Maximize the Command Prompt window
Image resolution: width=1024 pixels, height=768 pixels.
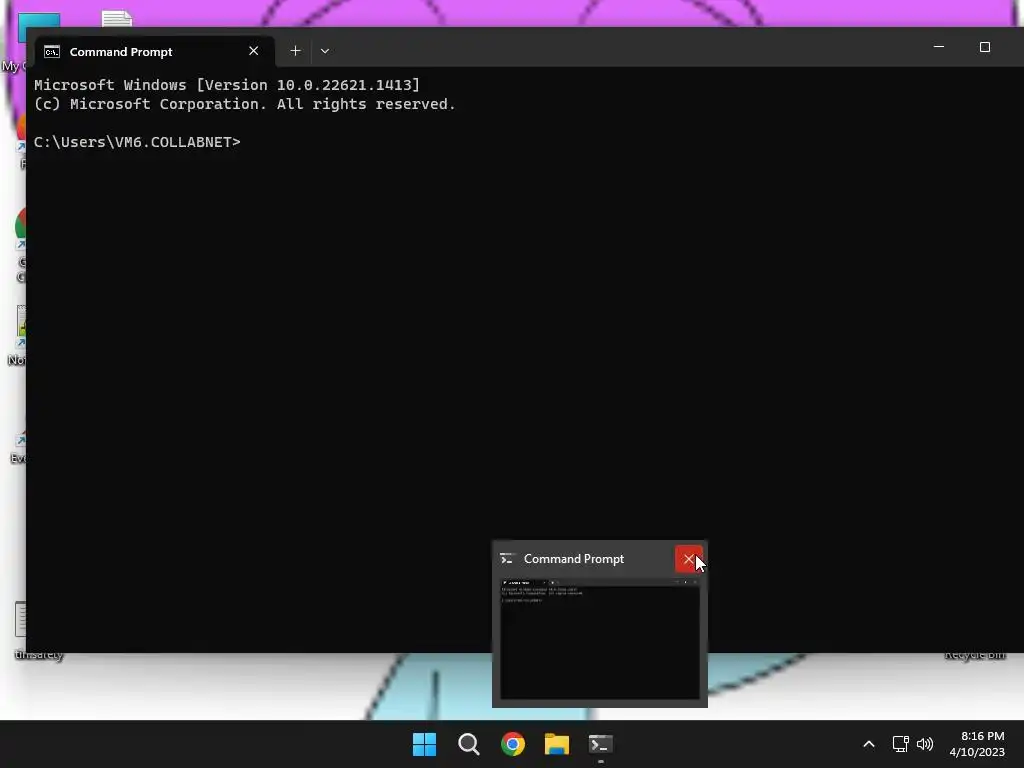(x=985, y=47)
